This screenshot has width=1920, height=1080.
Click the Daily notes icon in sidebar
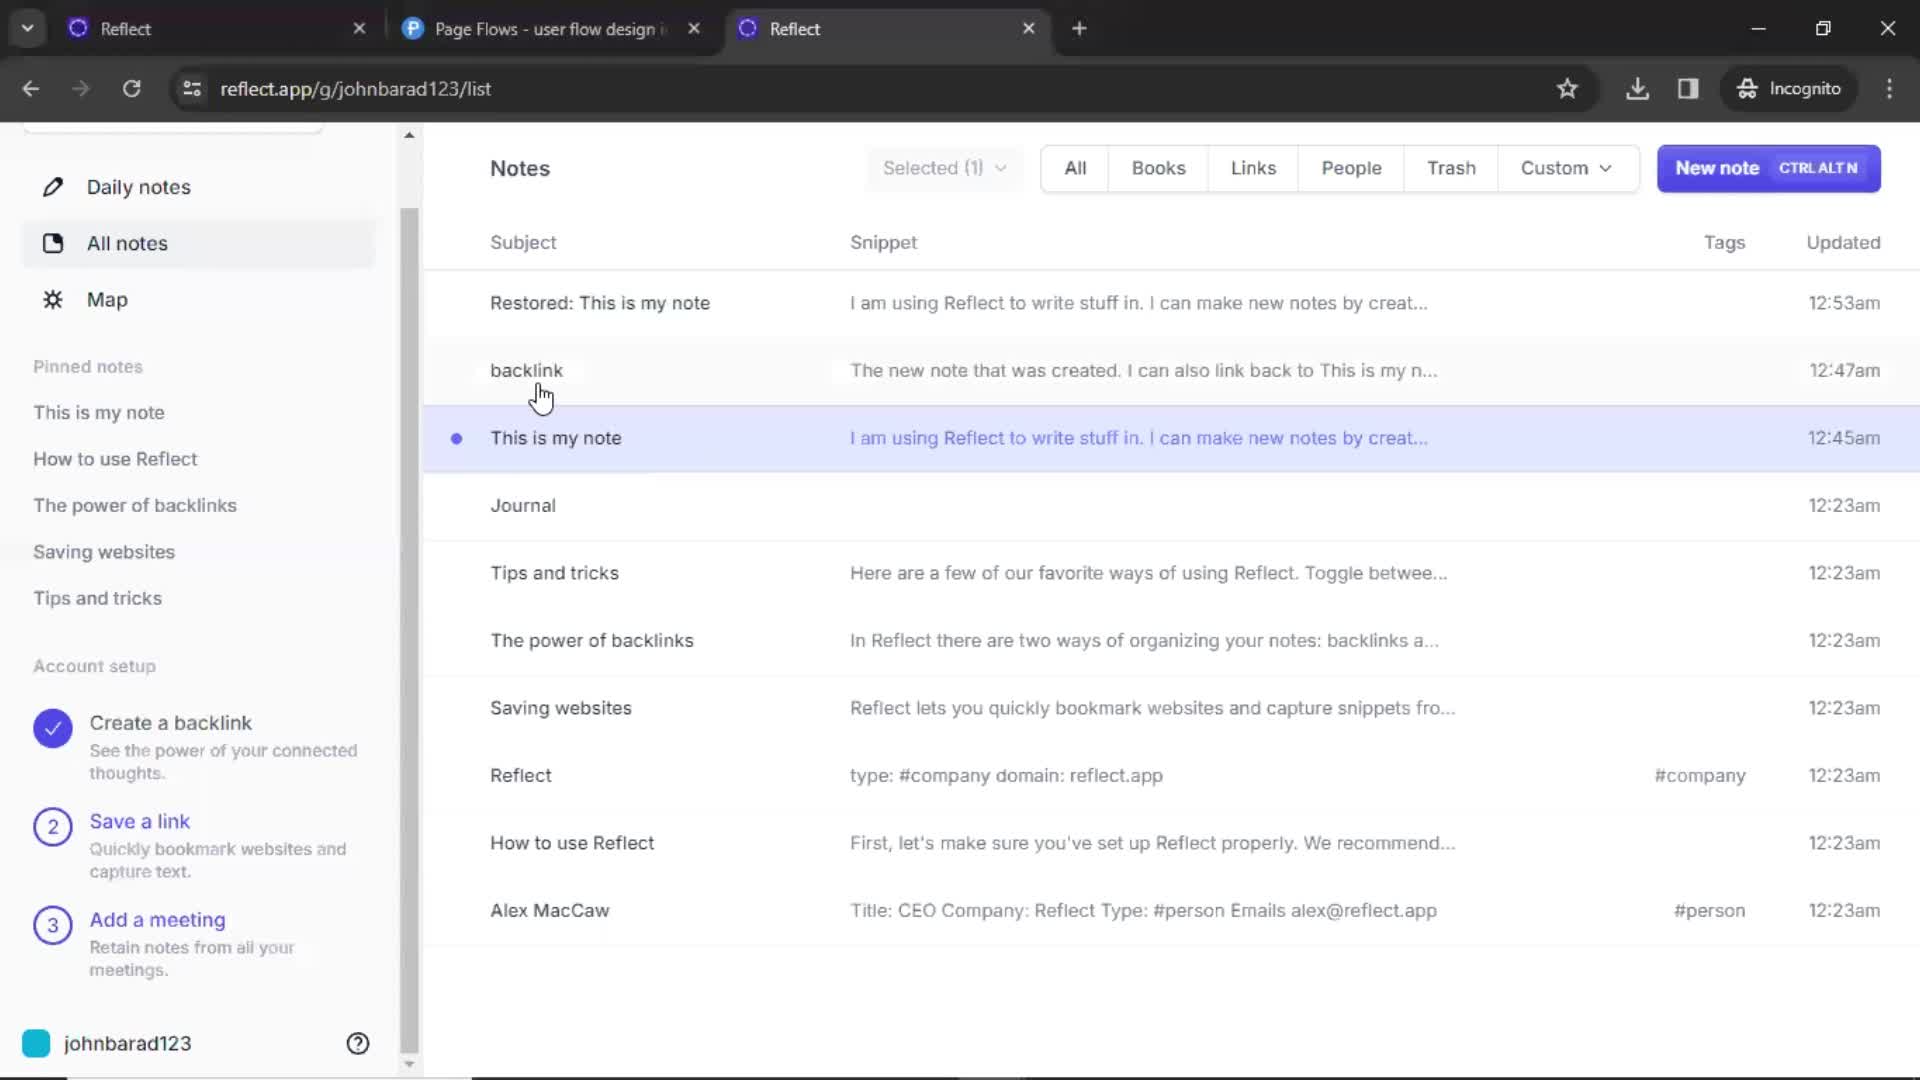(53, 186)
